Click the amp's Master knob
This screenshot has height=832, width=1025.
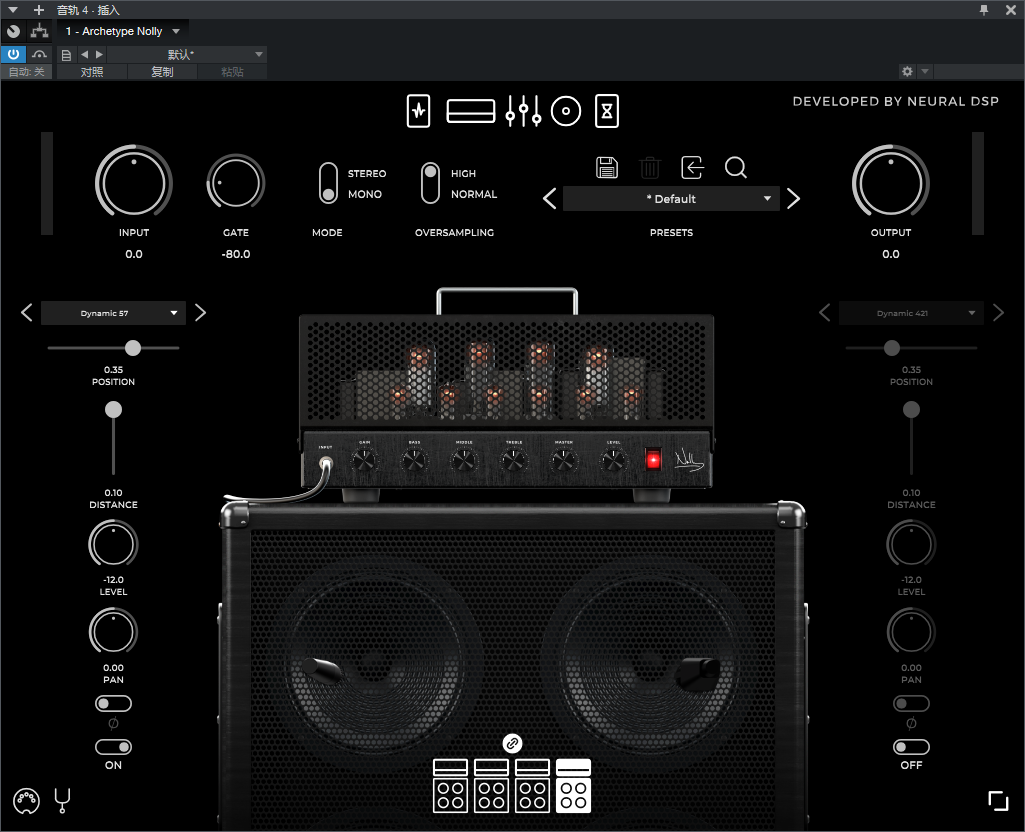[563, 461]
